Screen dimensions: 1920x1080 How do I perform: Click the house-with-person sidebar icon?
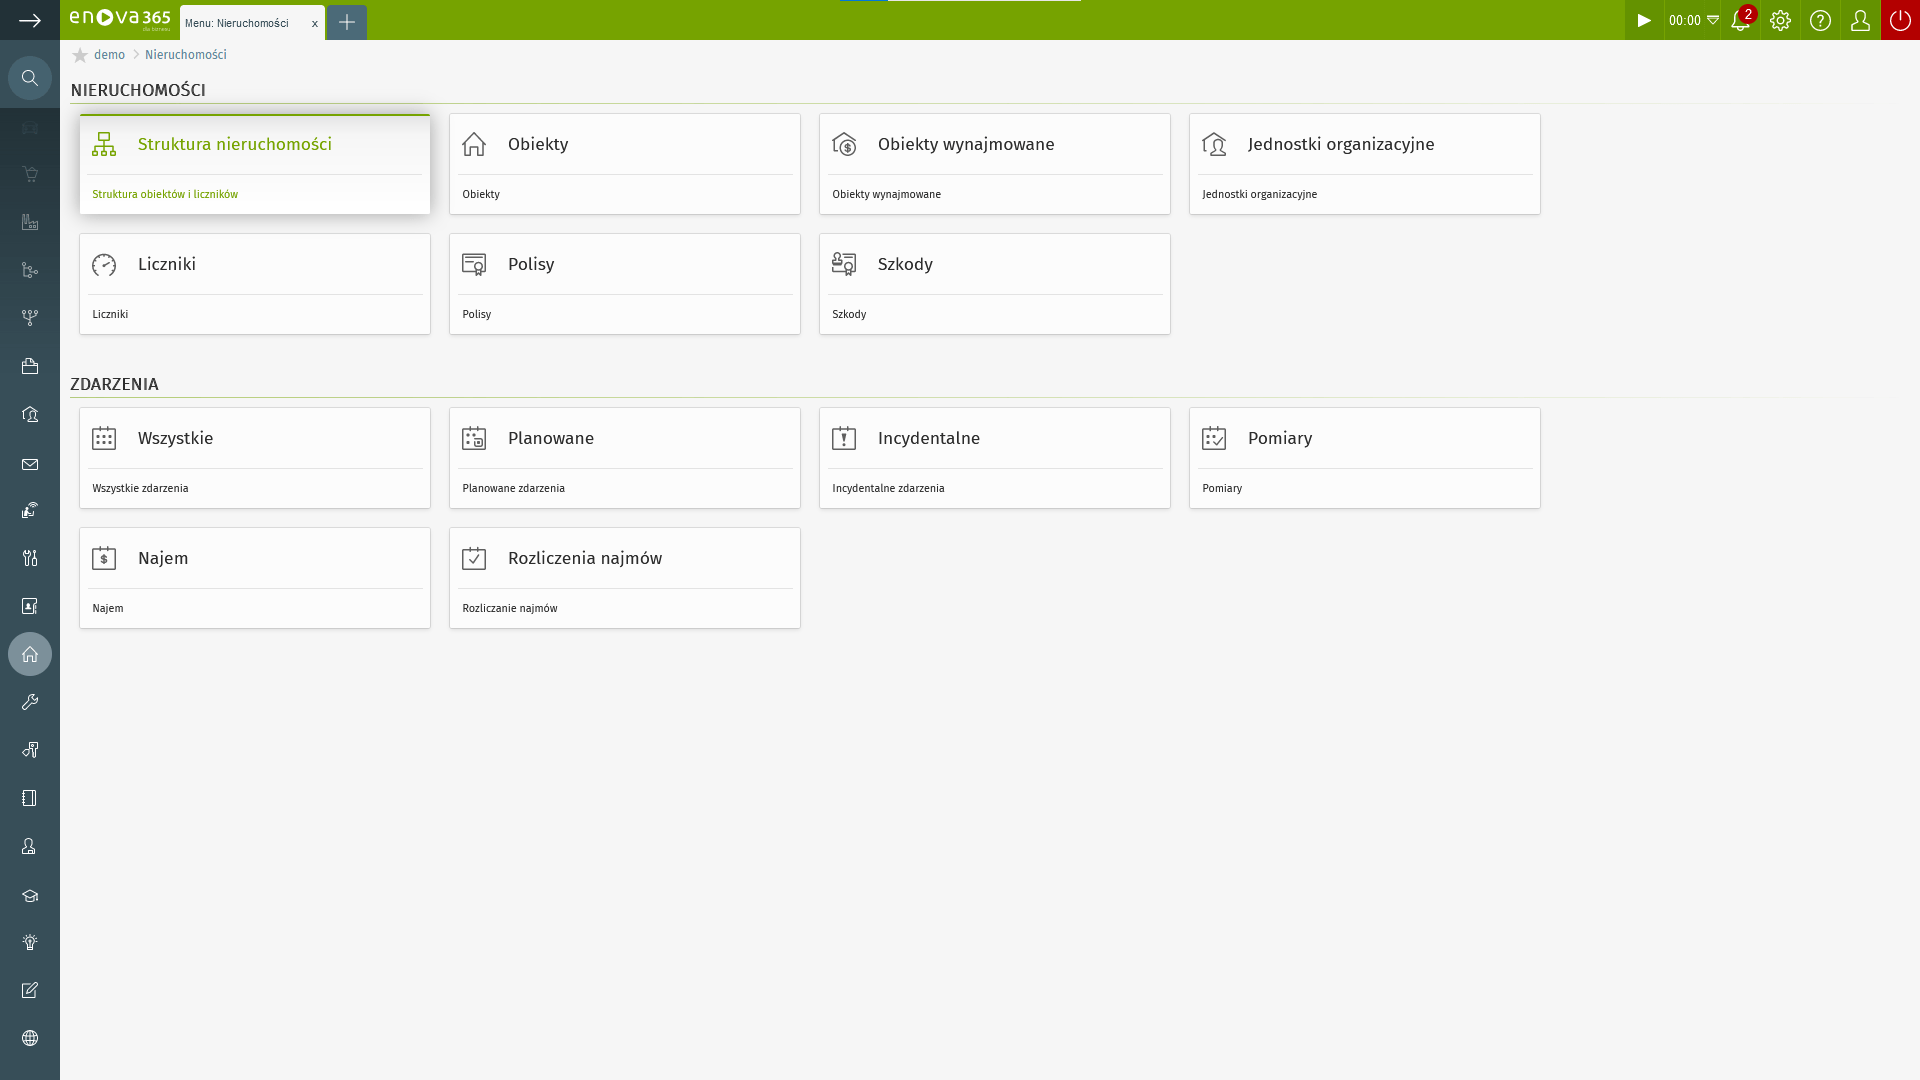click(x=30, y=414)
